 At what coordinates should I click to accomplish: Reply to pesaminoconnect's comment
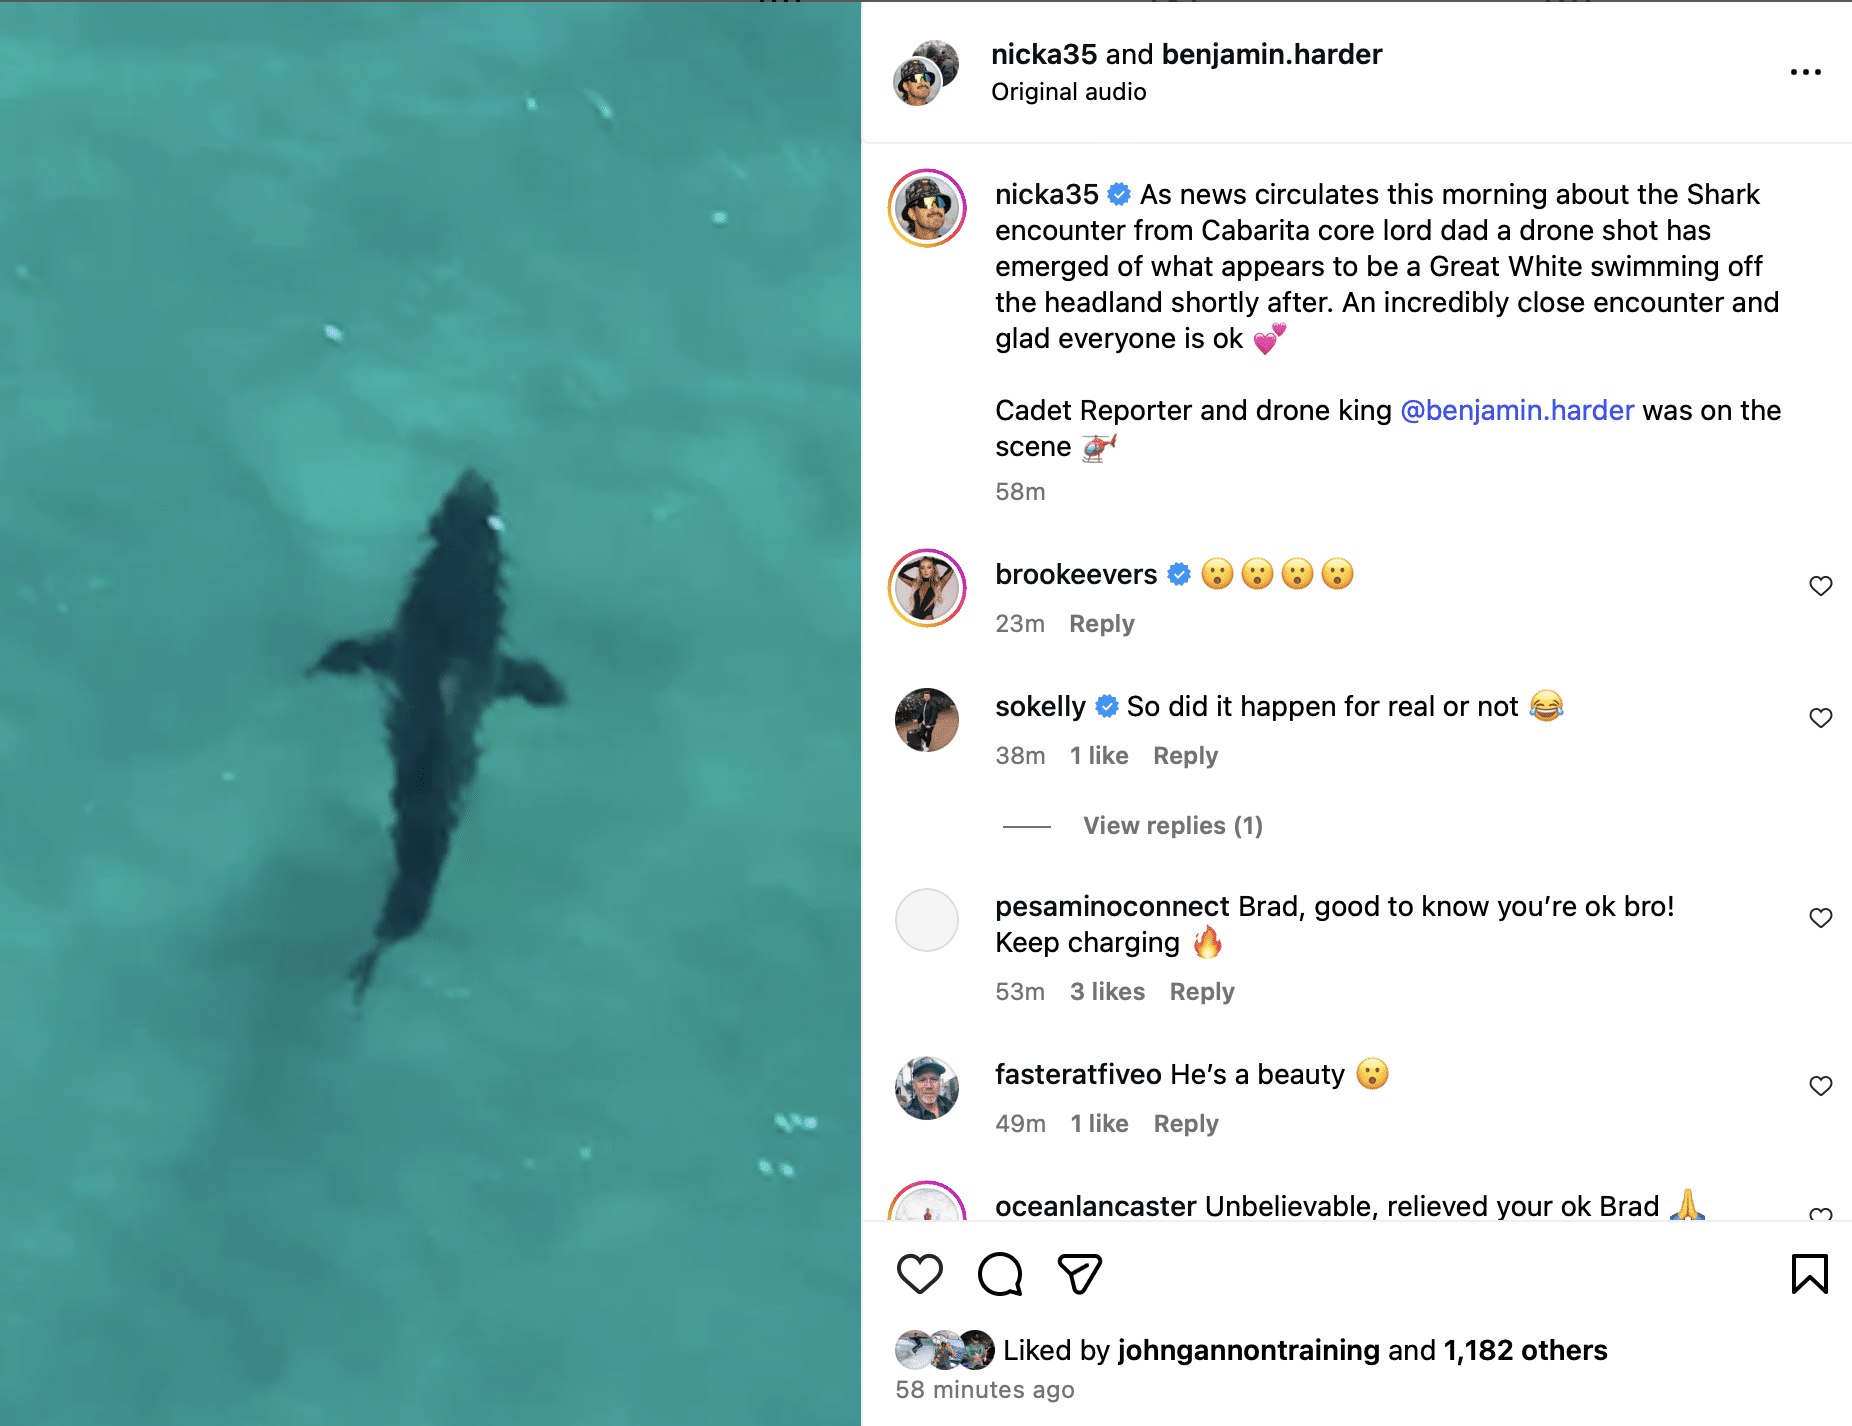tap(1201, 992)
